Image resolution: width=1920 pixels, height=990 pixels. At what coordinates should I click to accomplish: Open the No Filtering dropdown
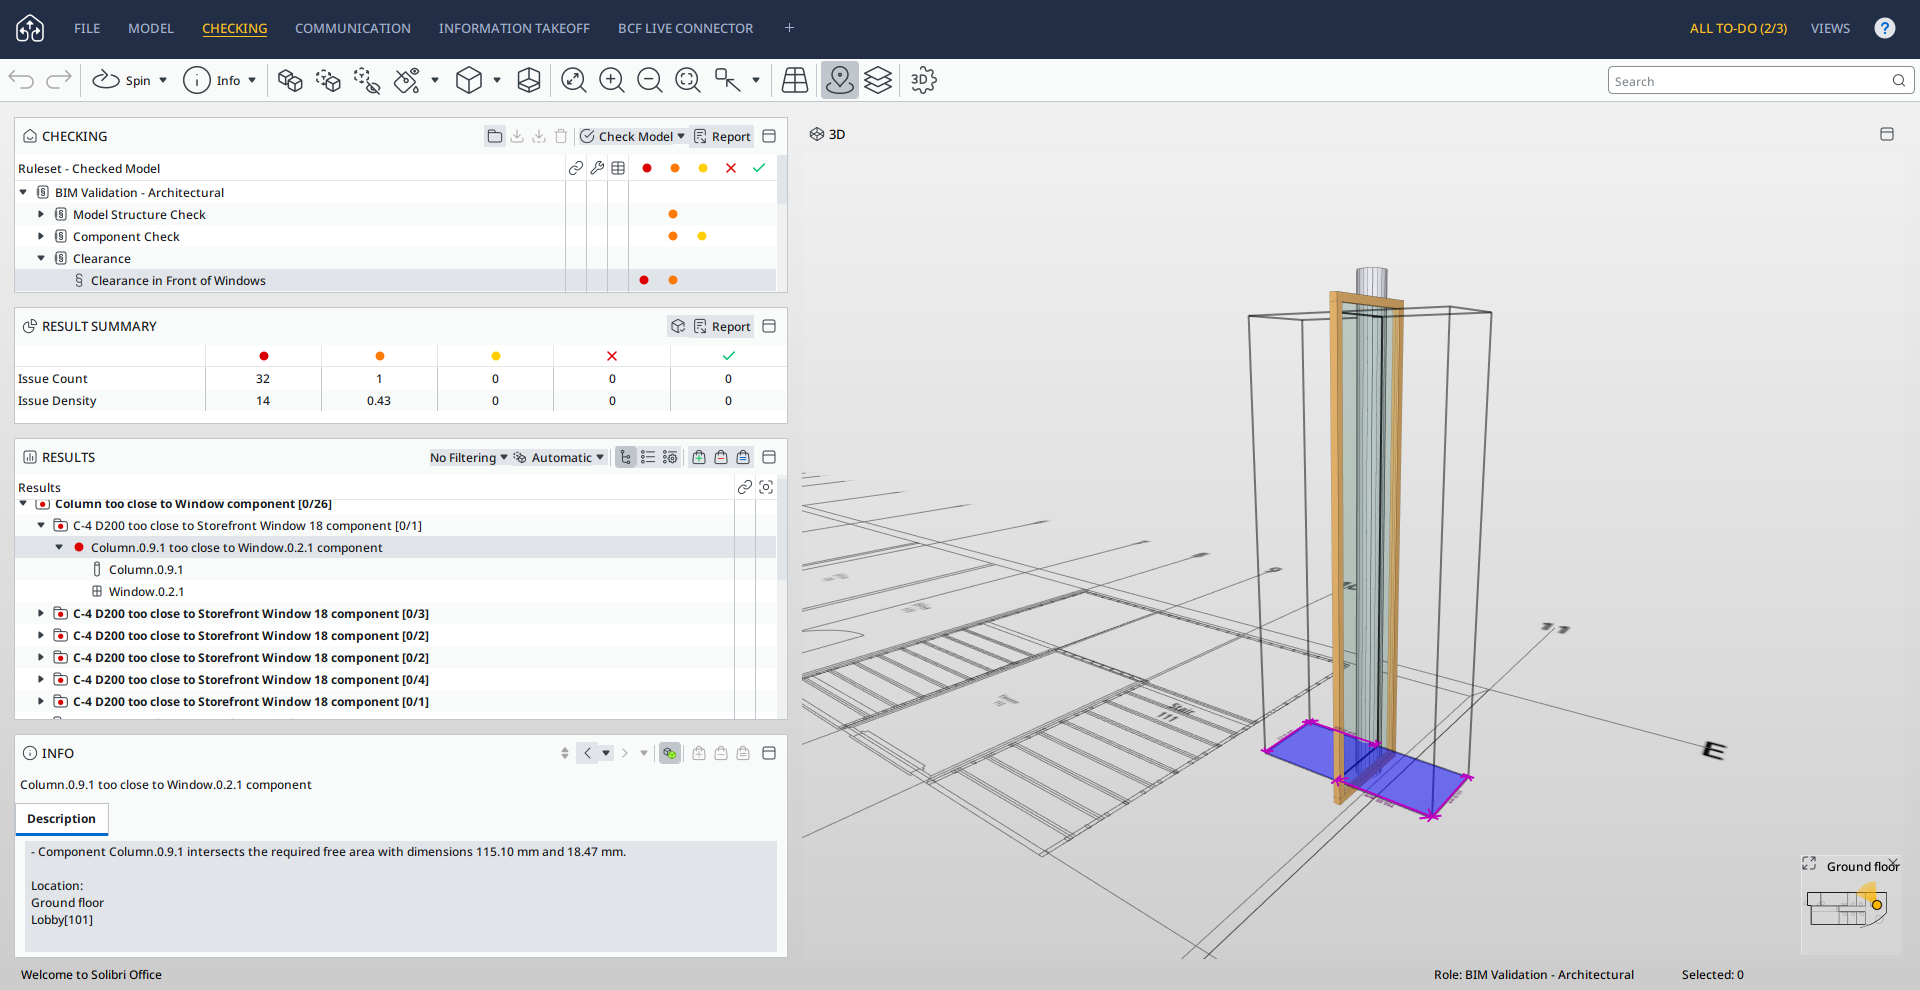point(469,457)
